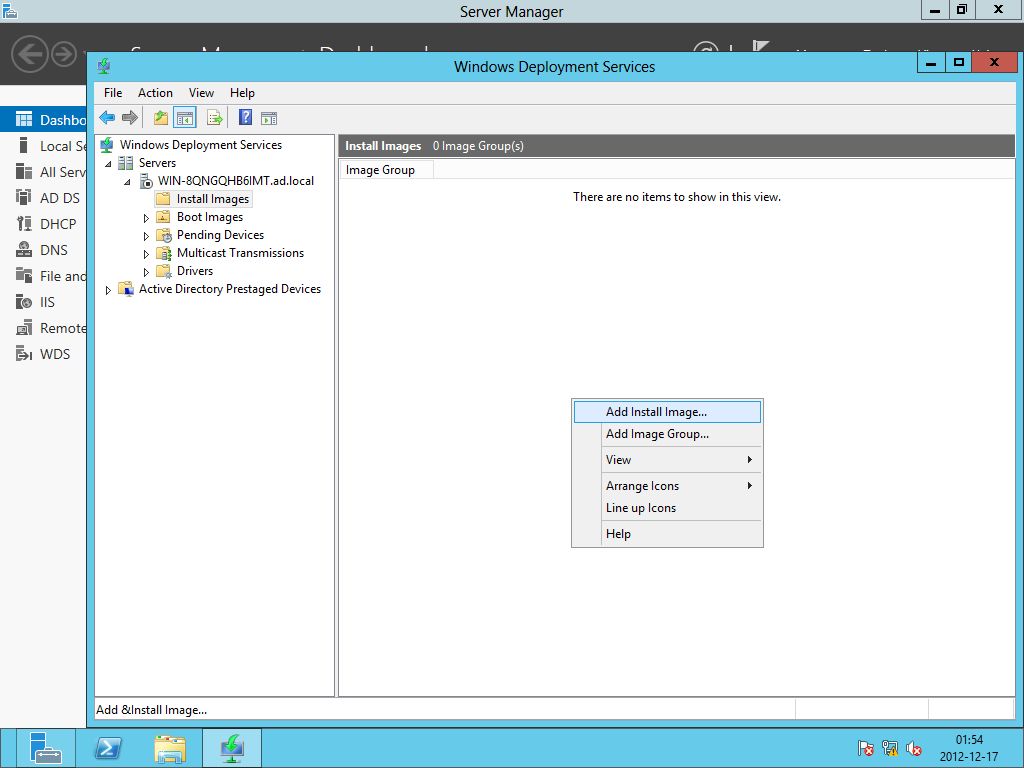
Task: Choose Line up Icons from context menu
Action: (667, 508)
